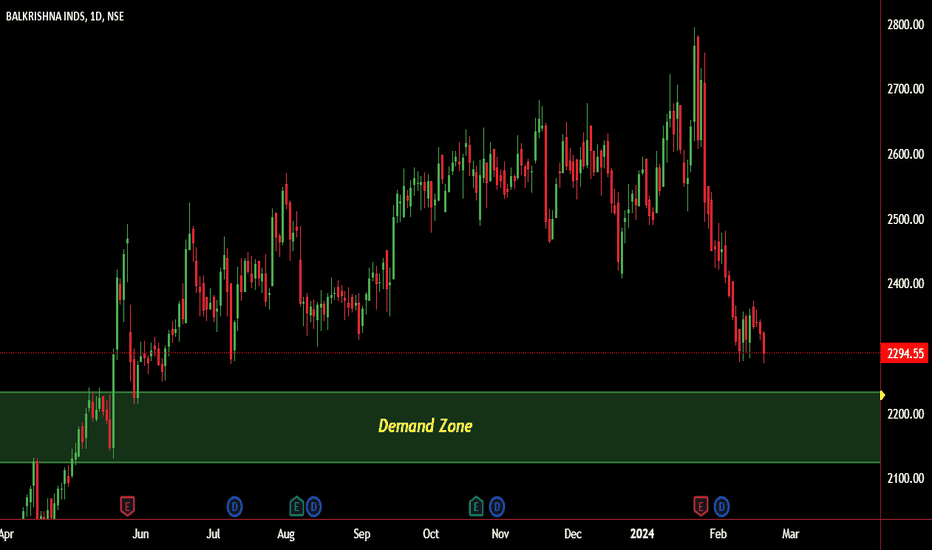The image size is (932, 550).
Task: Open the red earnings E marker after 2024
Action: 701,506
